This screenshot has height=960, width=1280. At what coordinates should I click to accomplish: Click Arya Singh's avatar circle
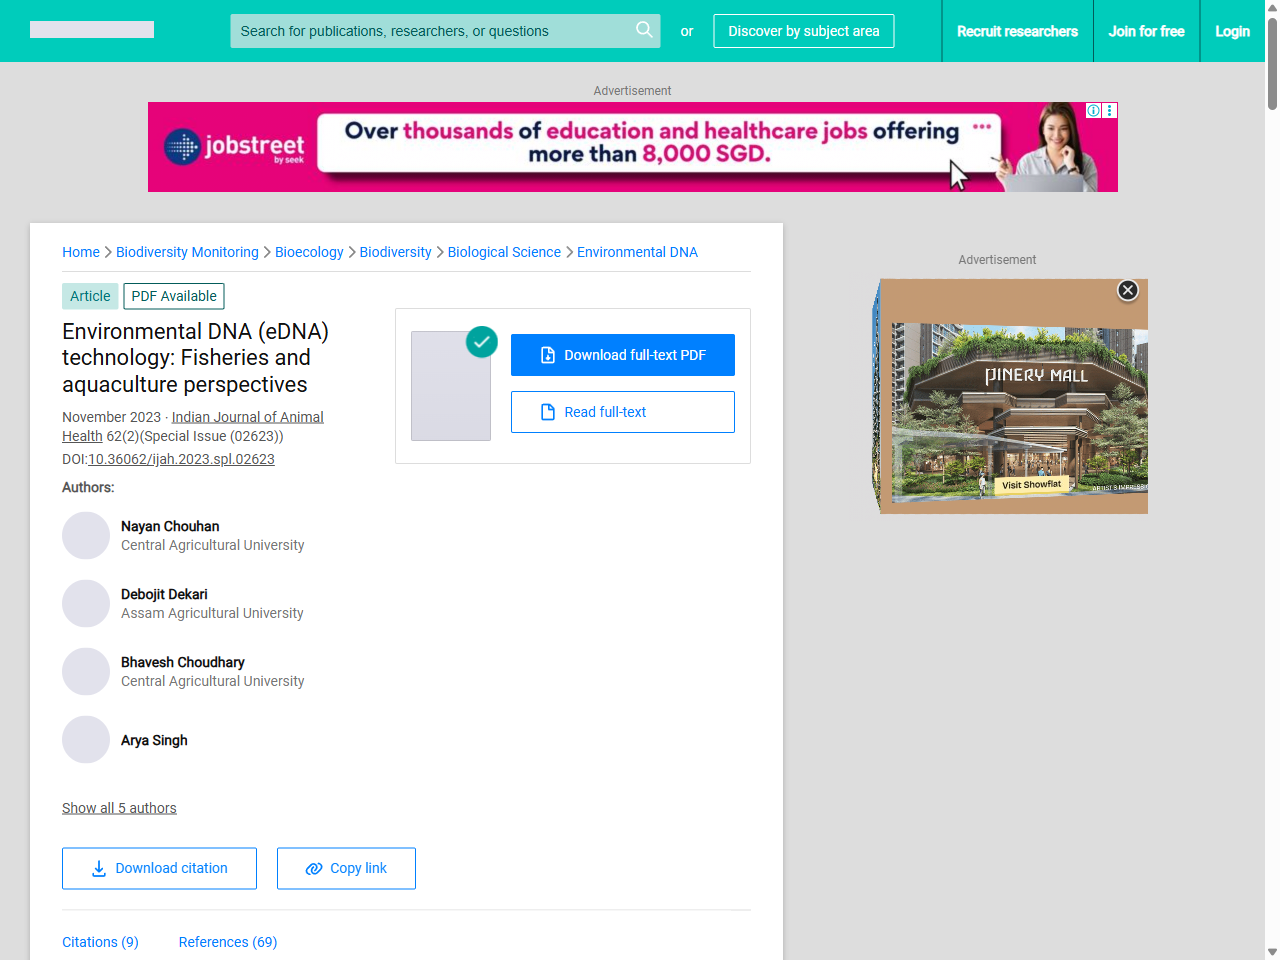86,740
